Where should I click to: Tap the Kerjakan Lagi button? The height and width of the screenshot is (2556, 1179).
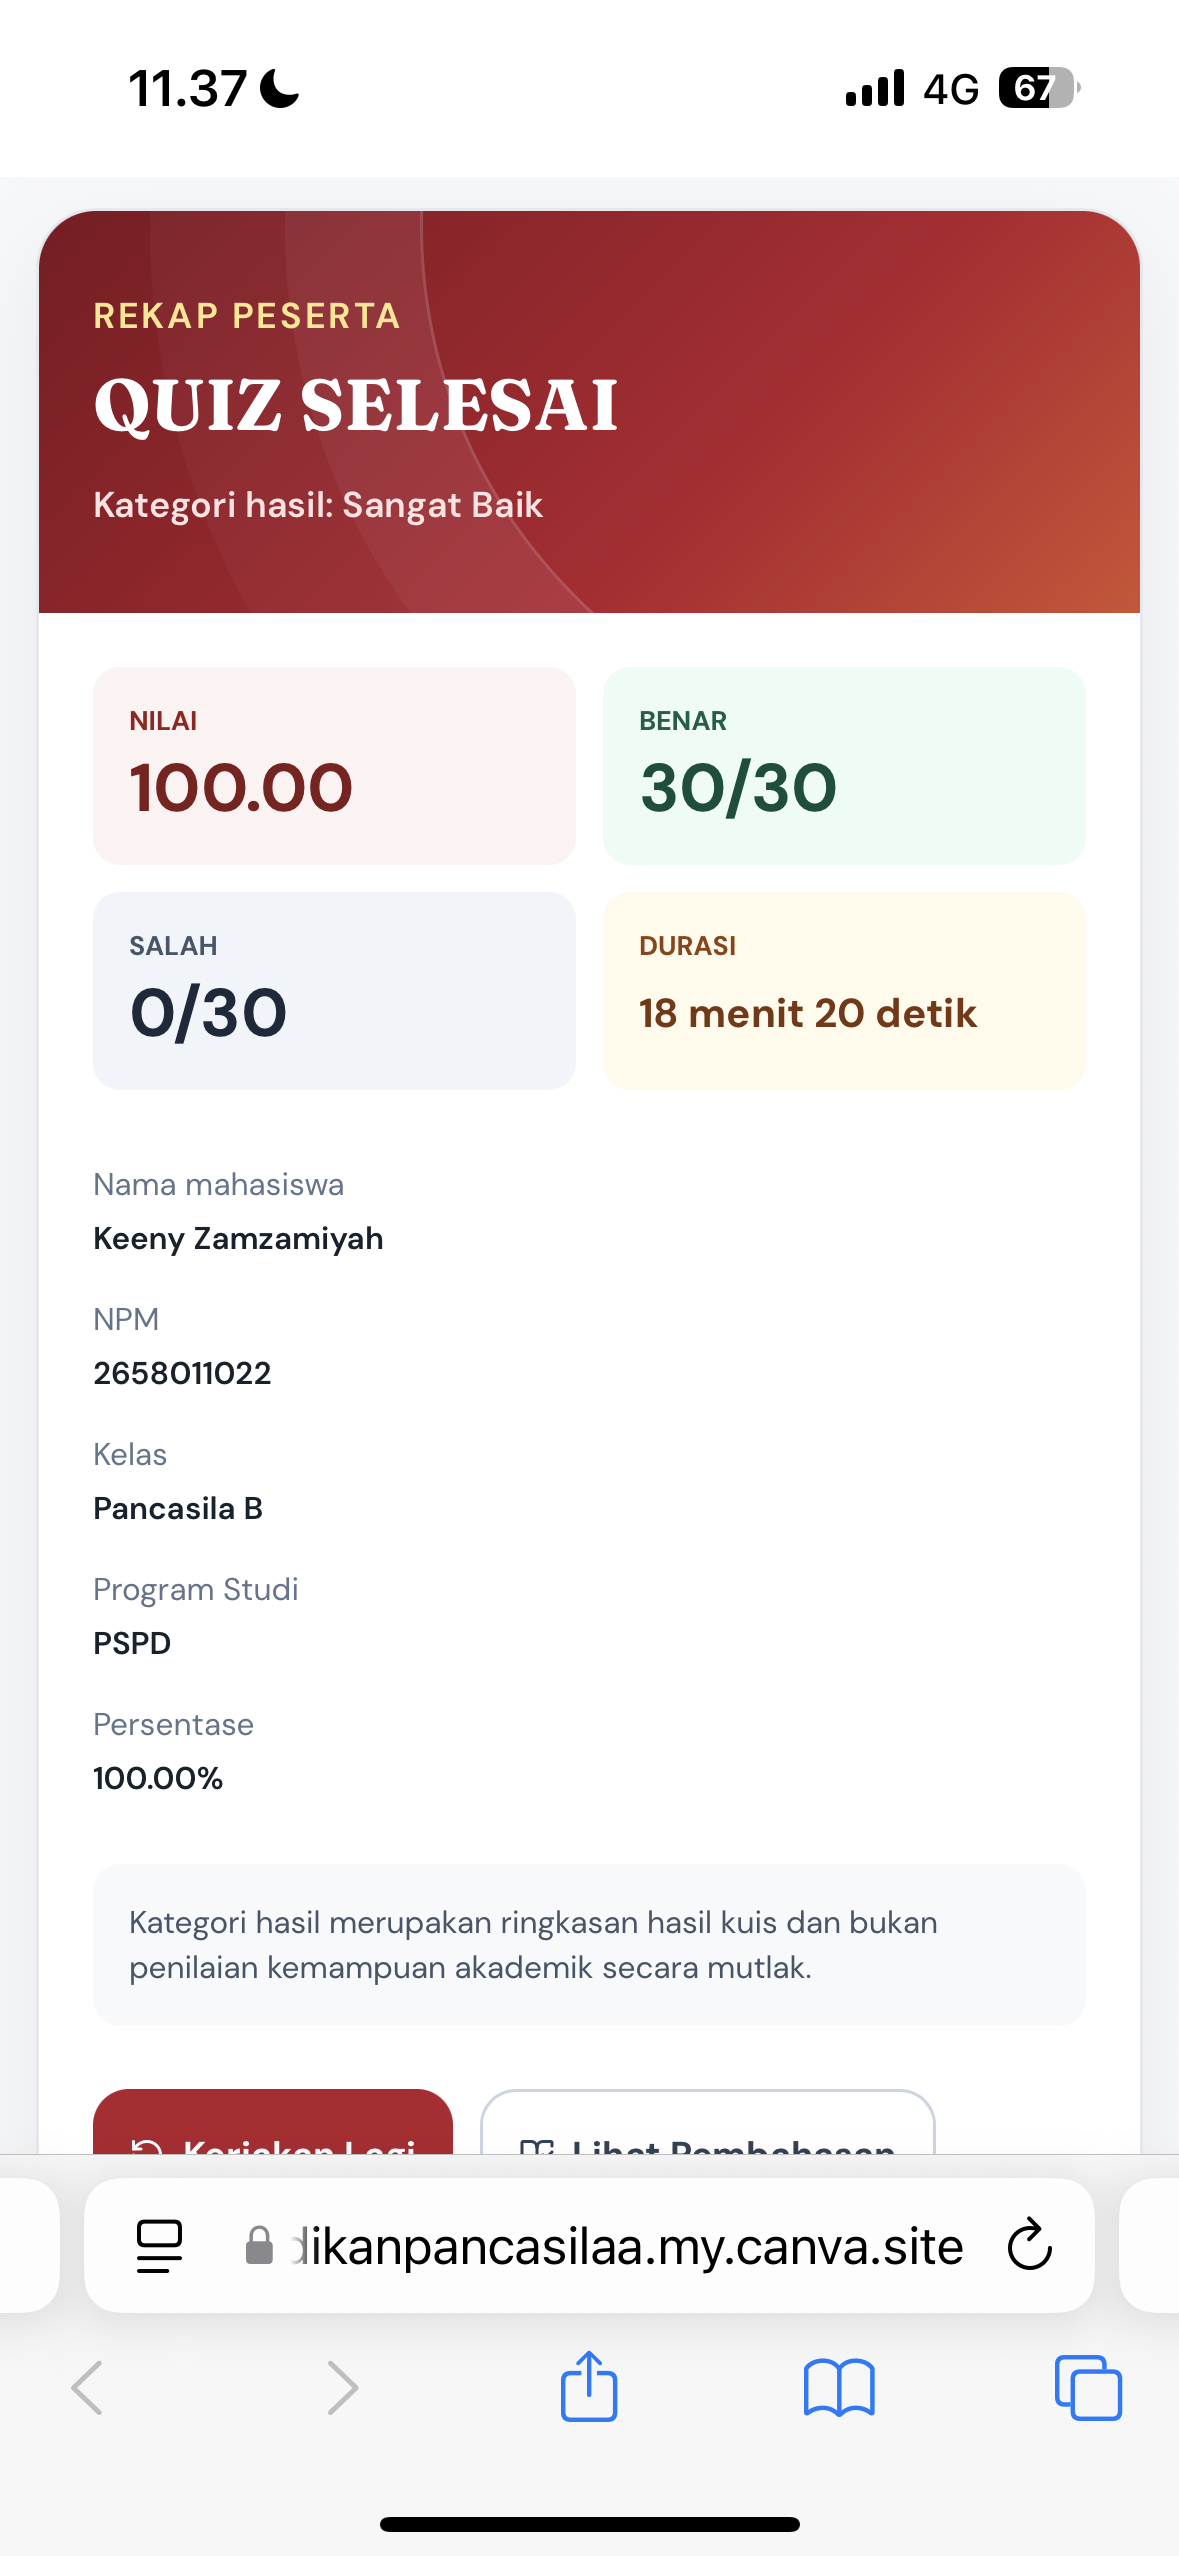tap(273, 2122)
